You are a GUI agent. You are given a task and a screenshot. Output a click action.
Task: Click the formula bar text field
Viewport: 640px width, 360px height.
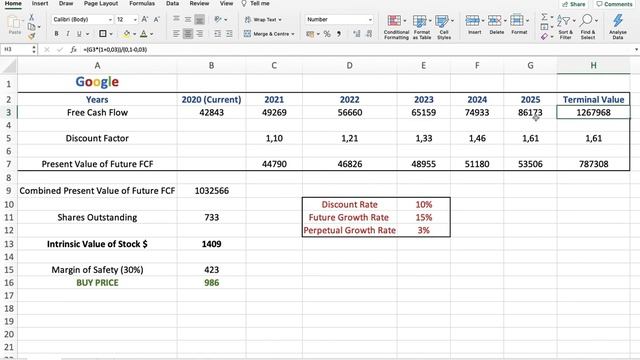355,49
